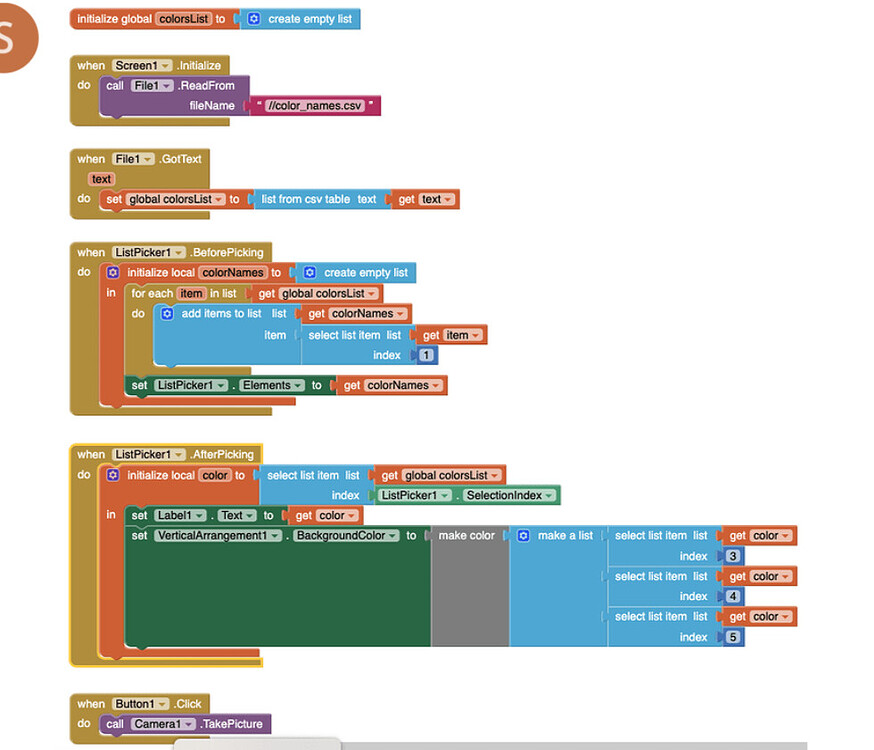
Task: Open the gear on the add items to list block
Action: tap(166, 313)
